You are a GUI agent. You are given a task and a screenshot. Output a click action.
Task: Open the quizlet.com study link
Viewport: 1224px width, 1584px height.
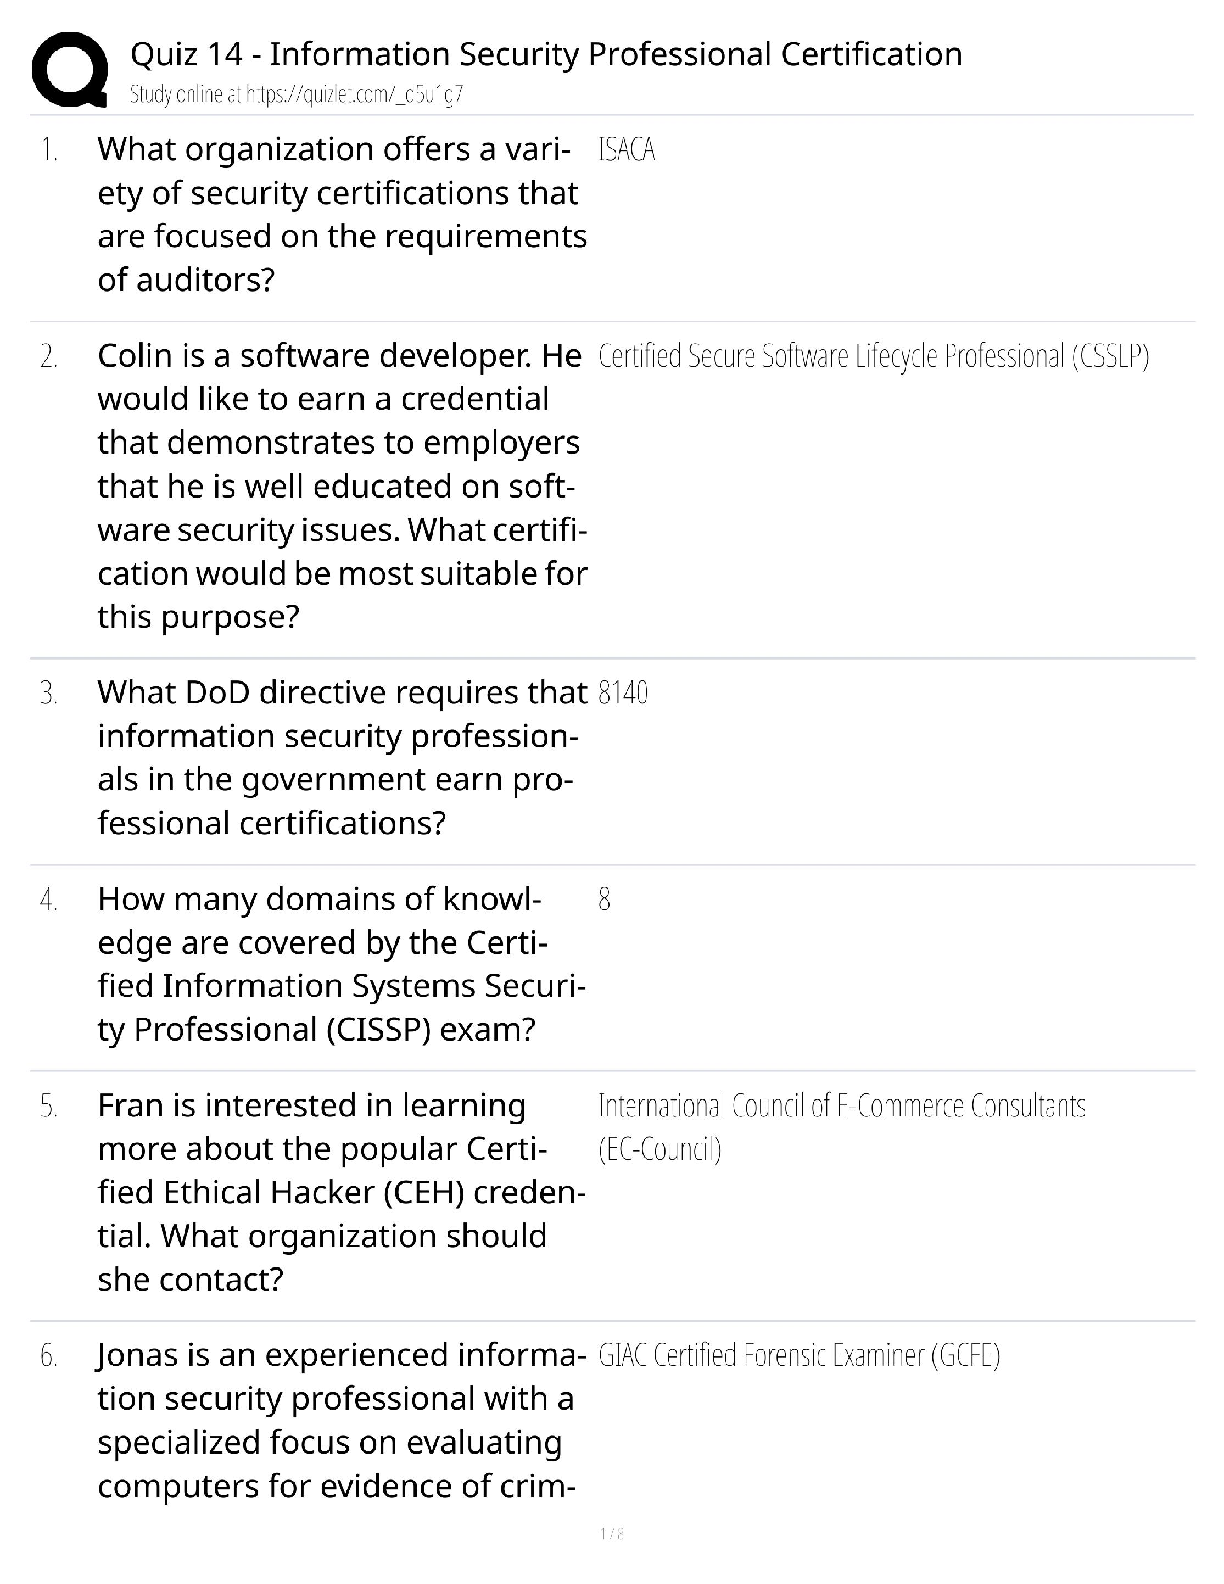point(296,95)
